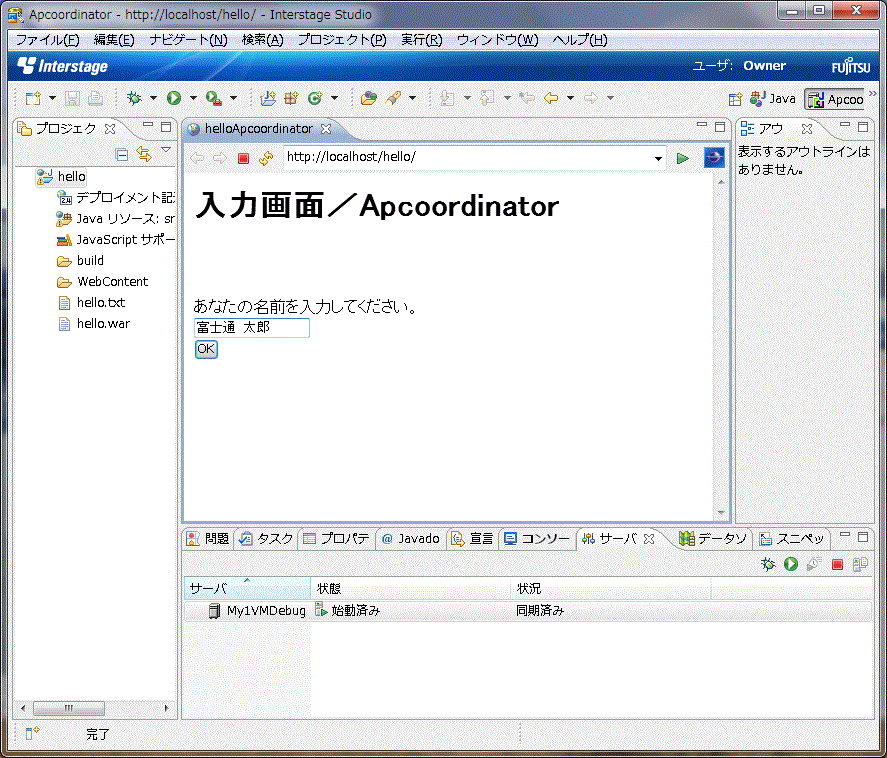Refresh the browser page
887x758 pixels.
pyautogui.click(x=266, y=158)
